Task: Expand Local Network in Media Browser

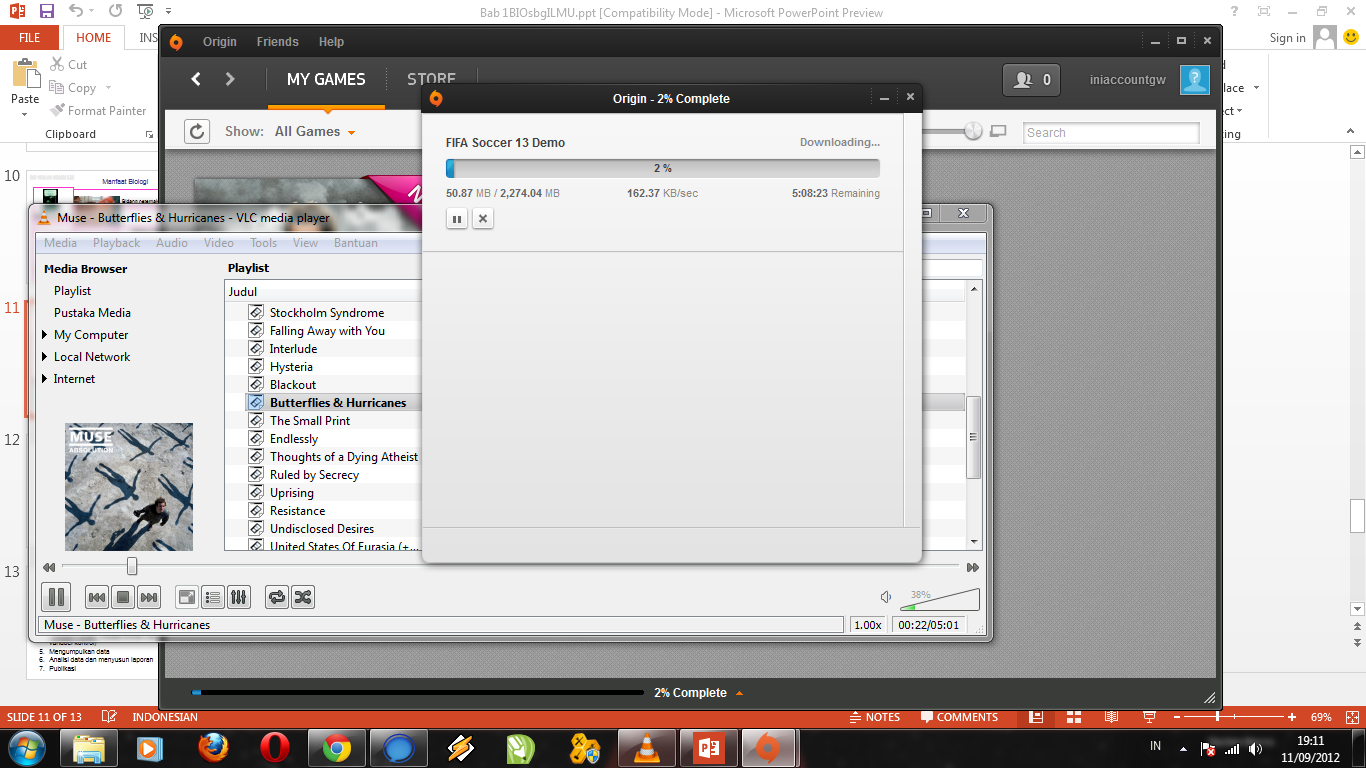Action: tap(45, 357)
